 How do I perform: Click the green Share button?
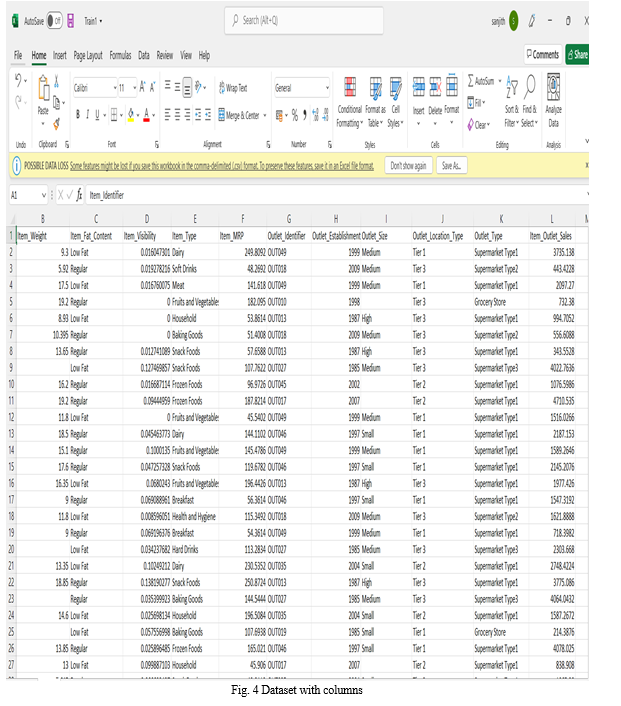577,54
